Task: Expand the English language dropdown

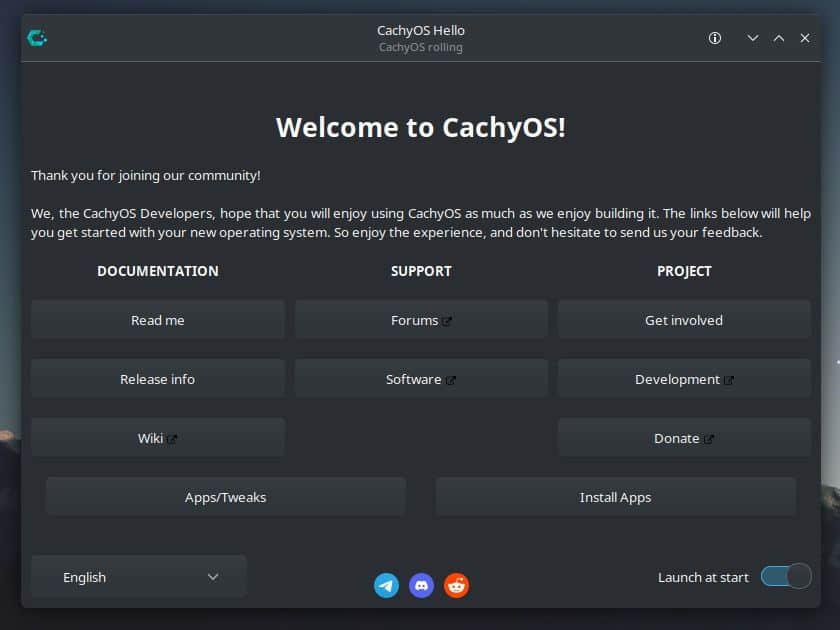Action: point(139,577)
